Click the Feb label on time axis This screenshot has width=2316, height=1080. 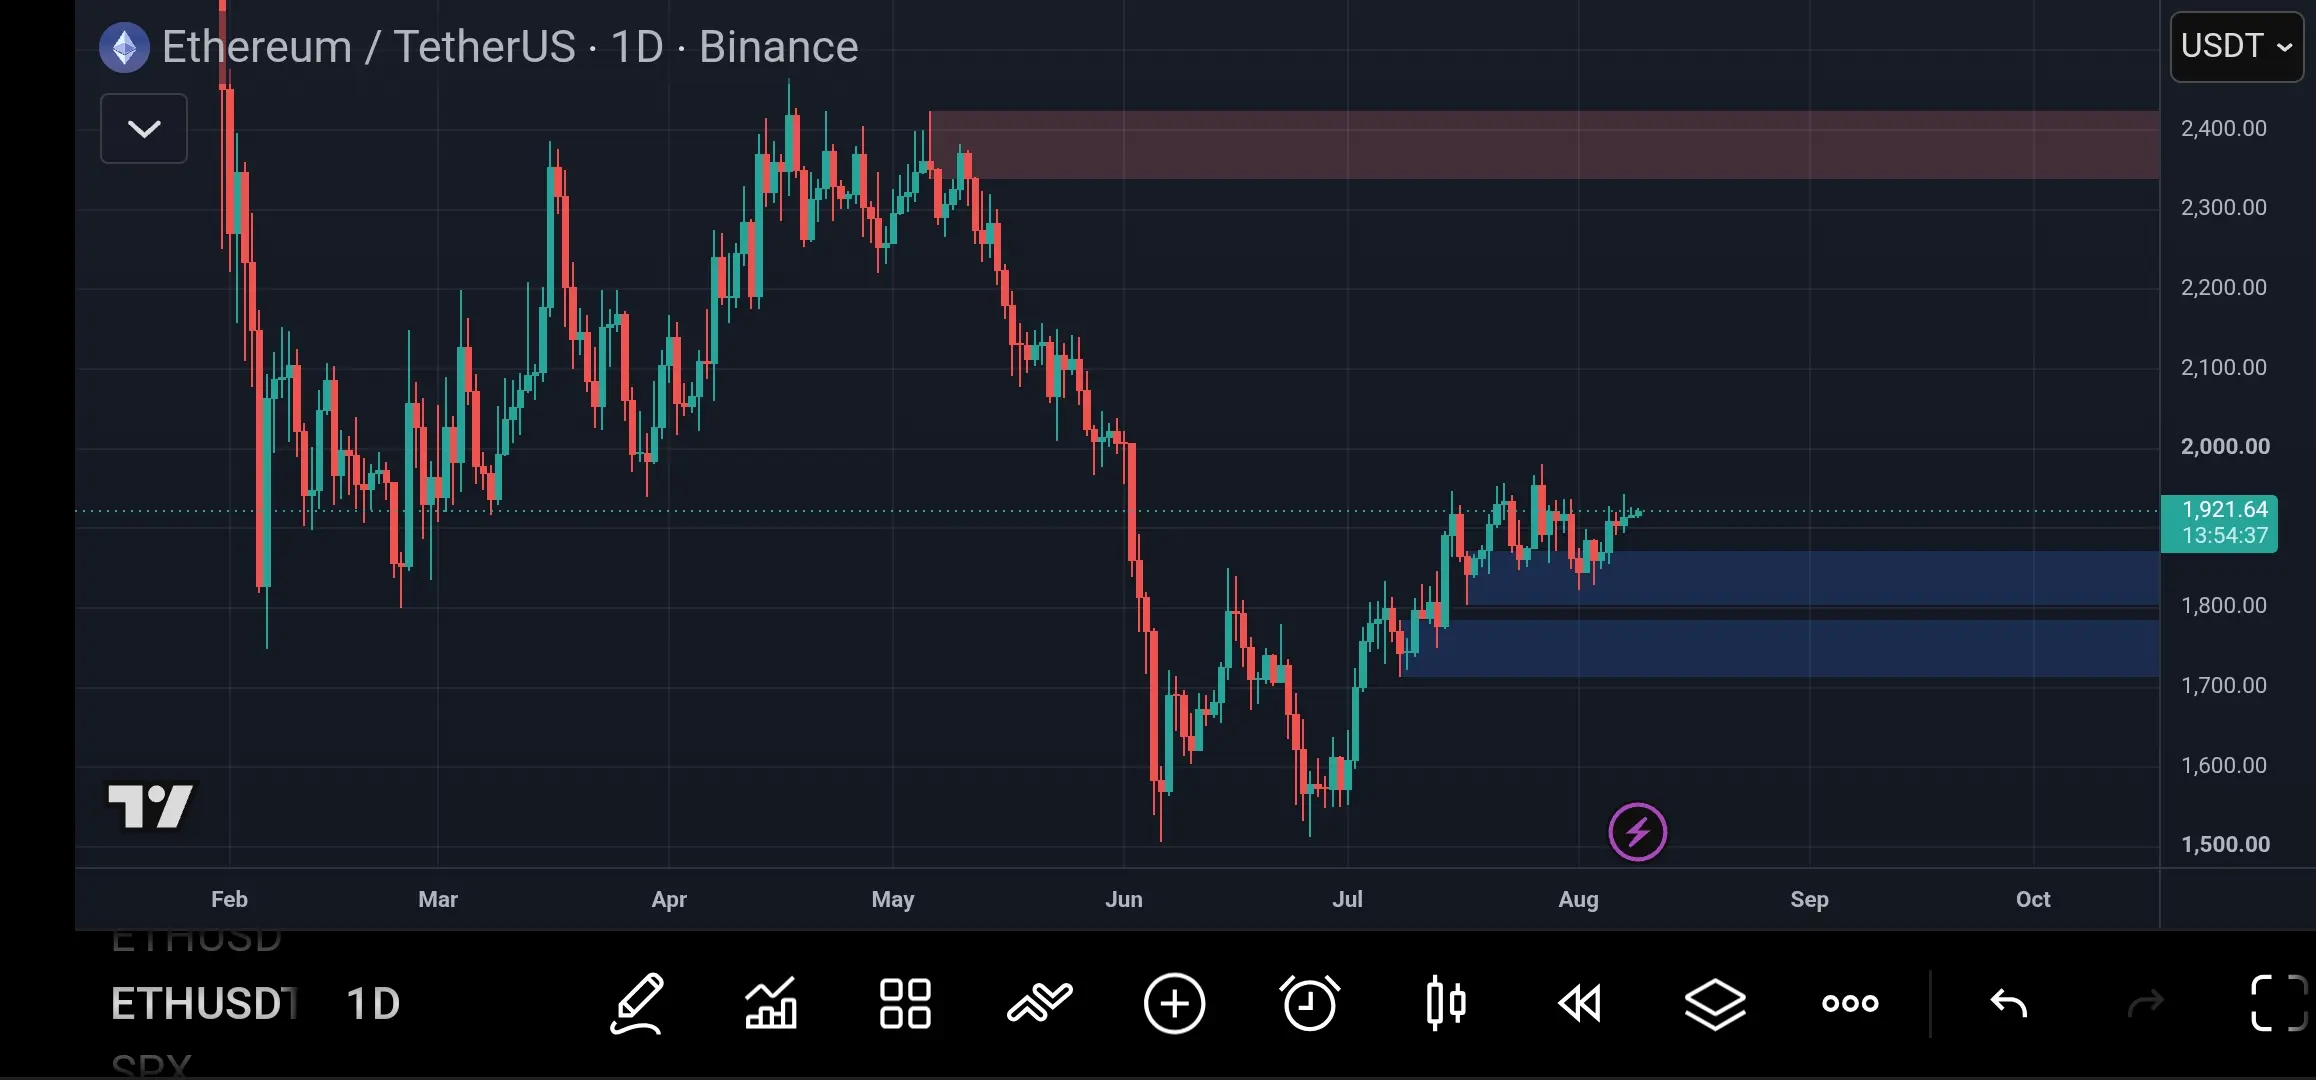[x=229, y=899]
